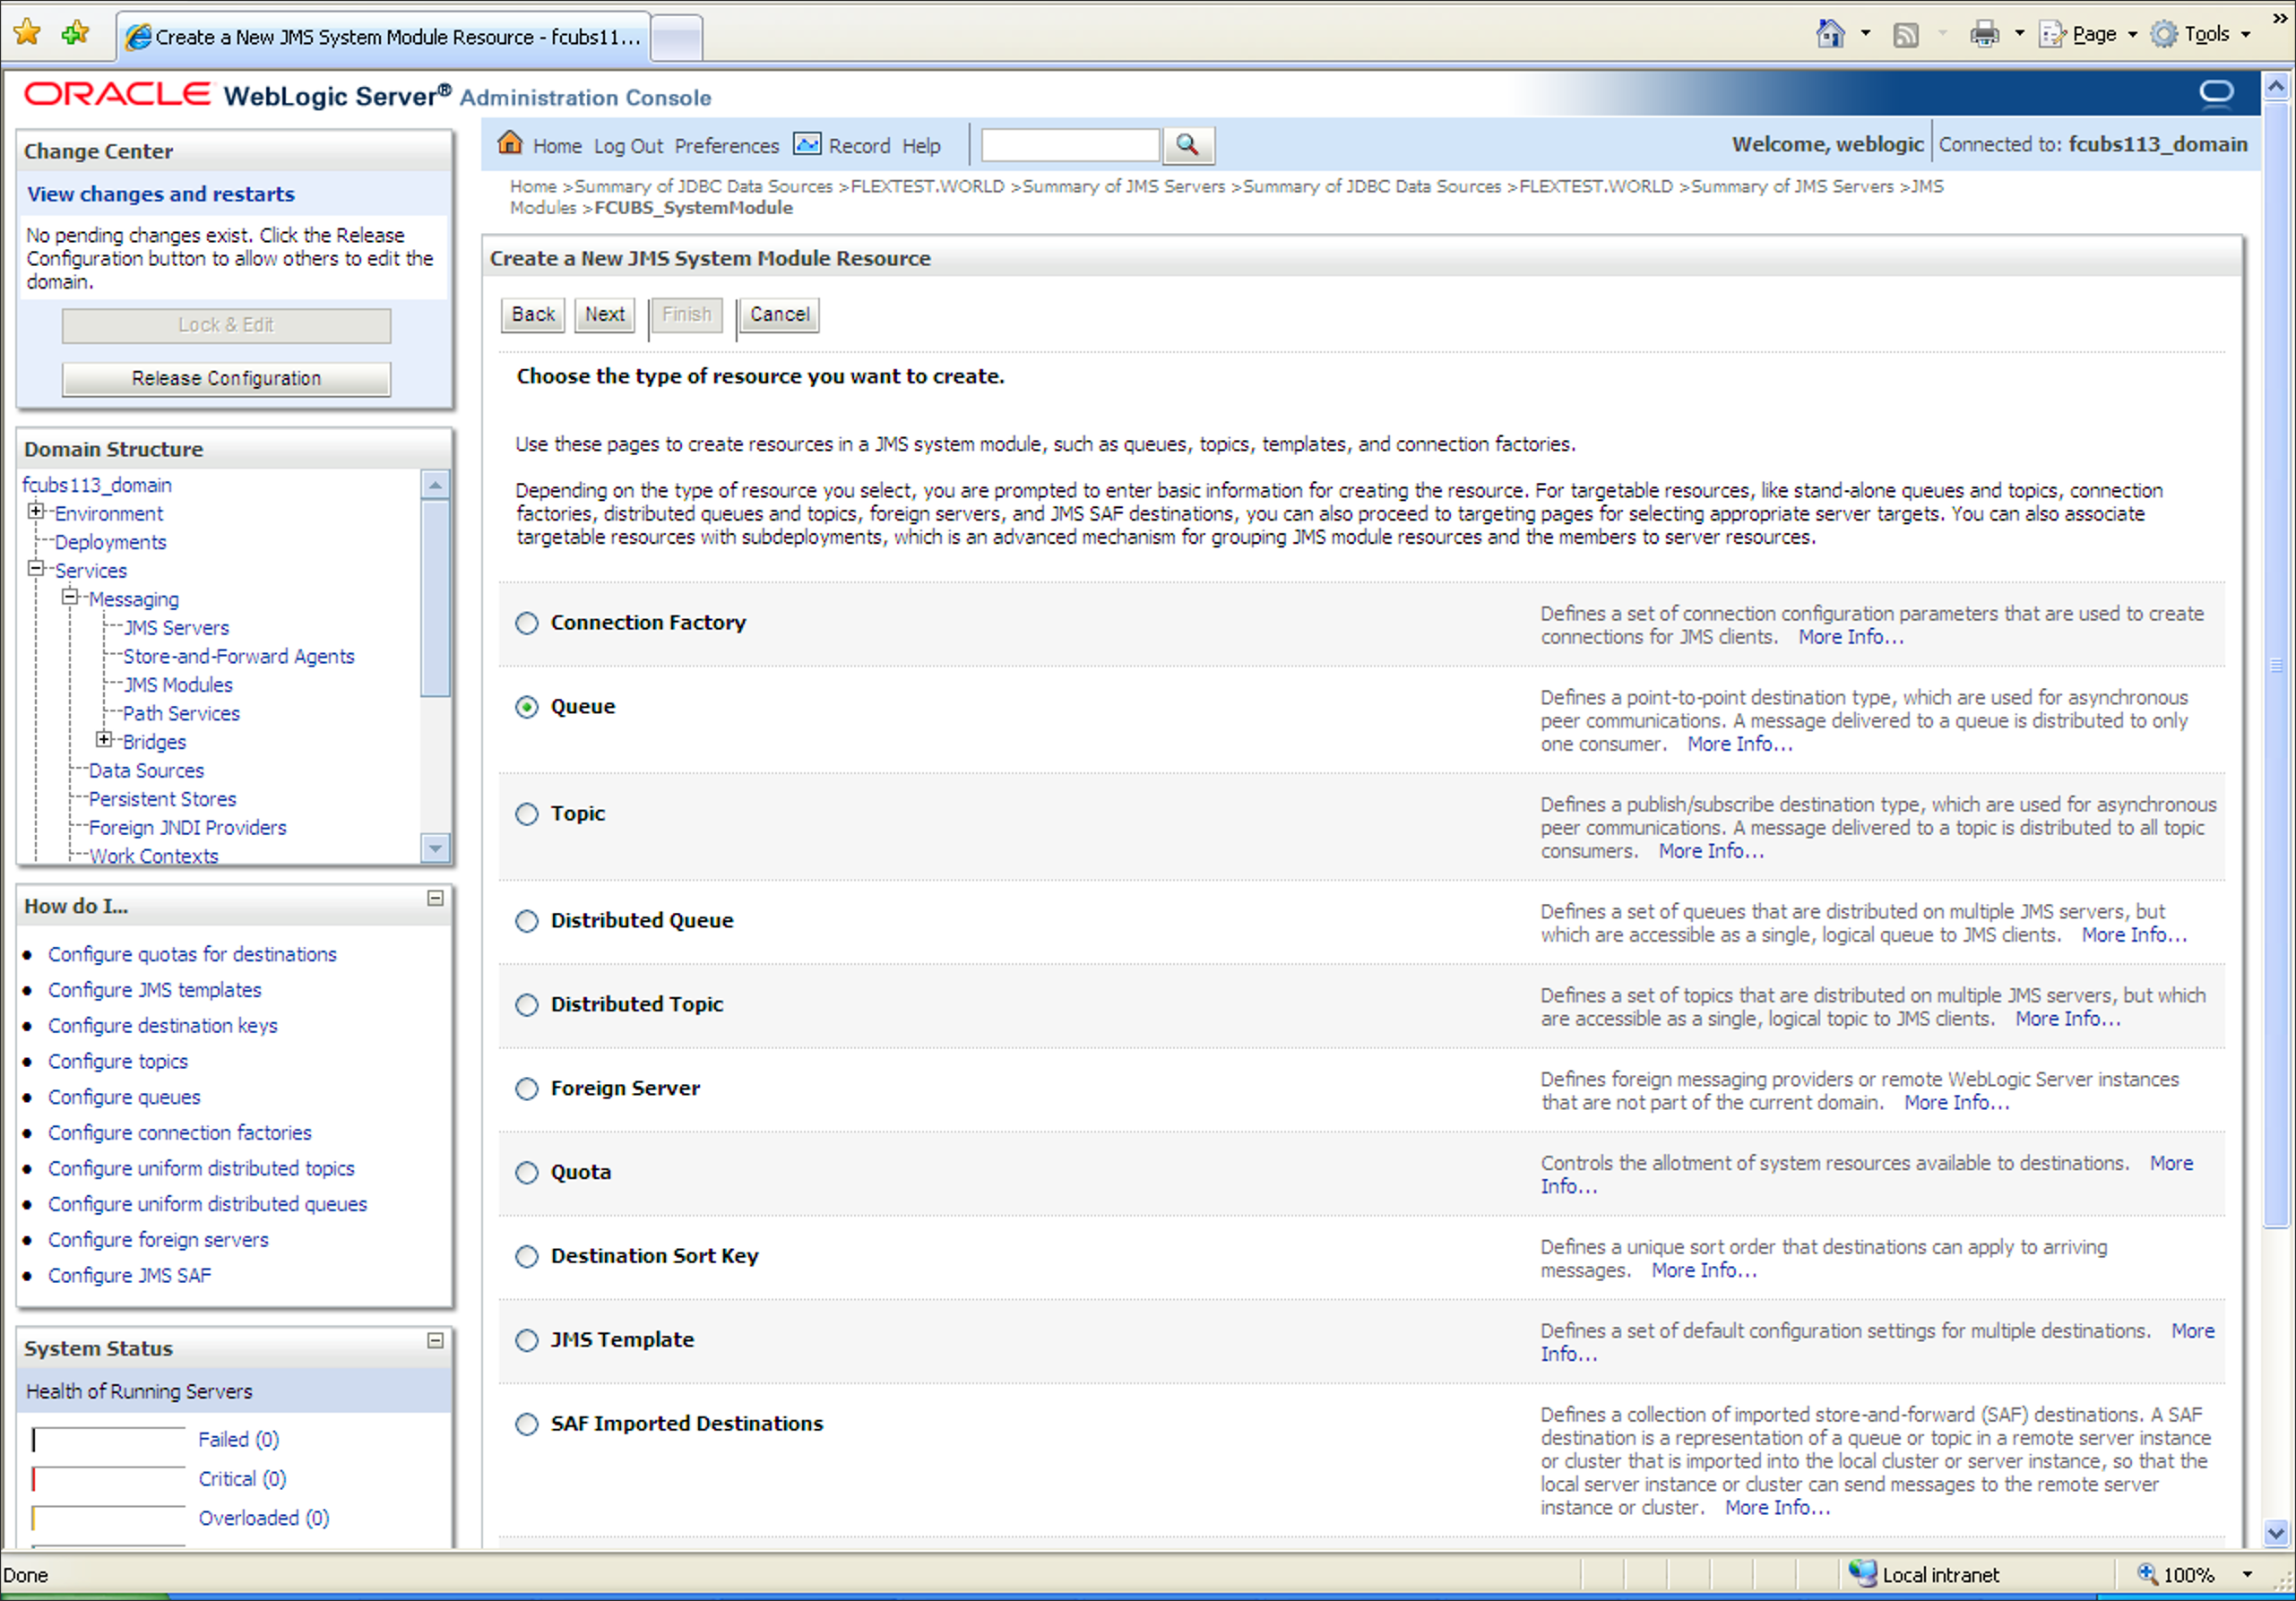Click More Info link for Queue

coord(1740,744)
